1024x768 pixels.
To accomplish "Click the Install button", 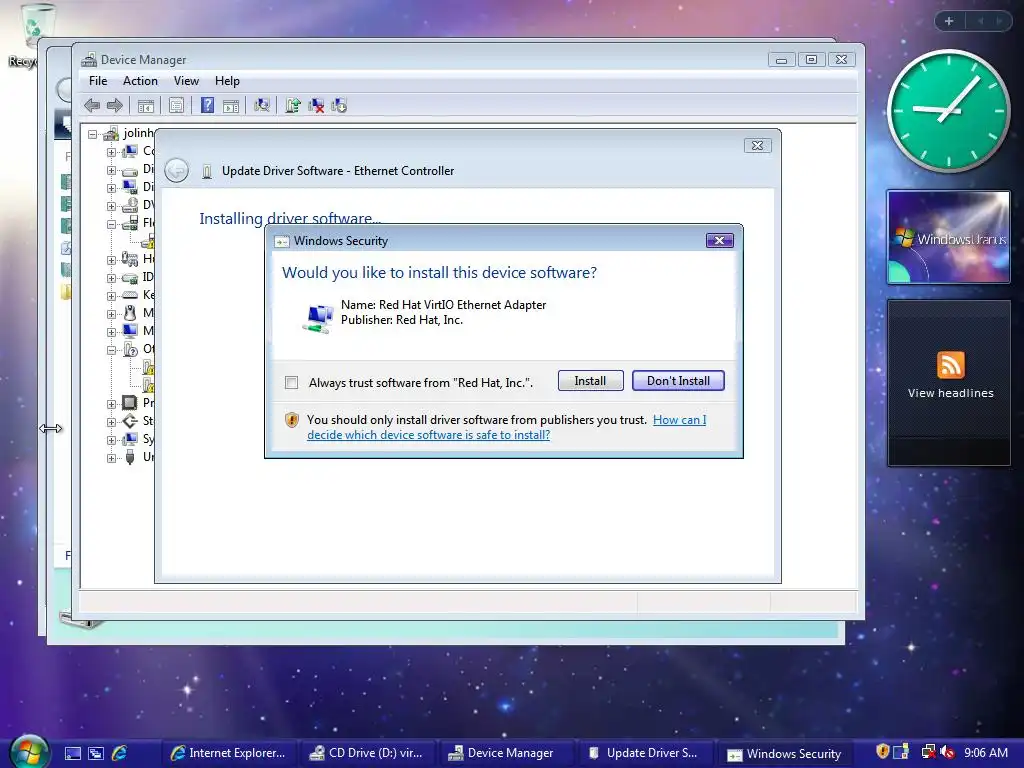I will (590, 381).
